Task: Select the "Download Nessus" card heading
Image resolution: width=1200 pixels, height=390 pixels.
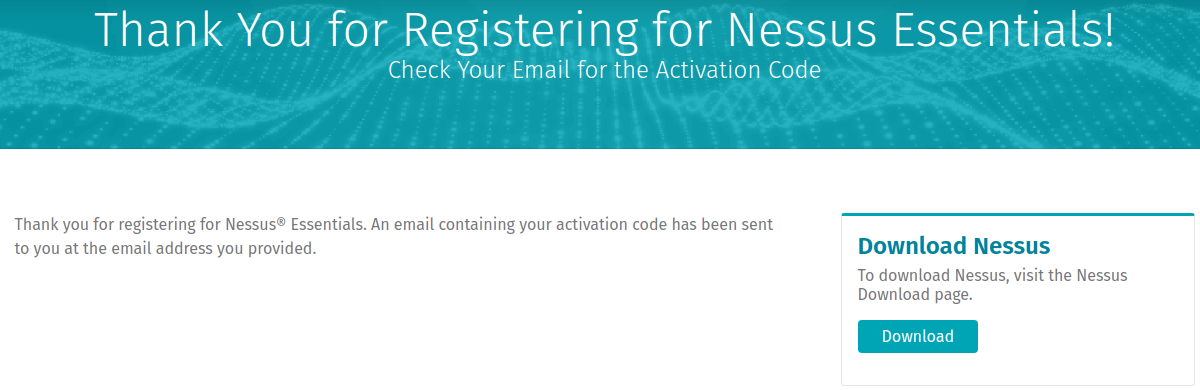Action: point(954,246)
